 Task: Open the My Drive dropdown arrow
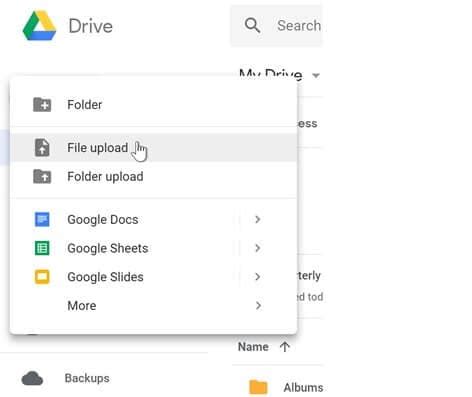click(316, 76)
